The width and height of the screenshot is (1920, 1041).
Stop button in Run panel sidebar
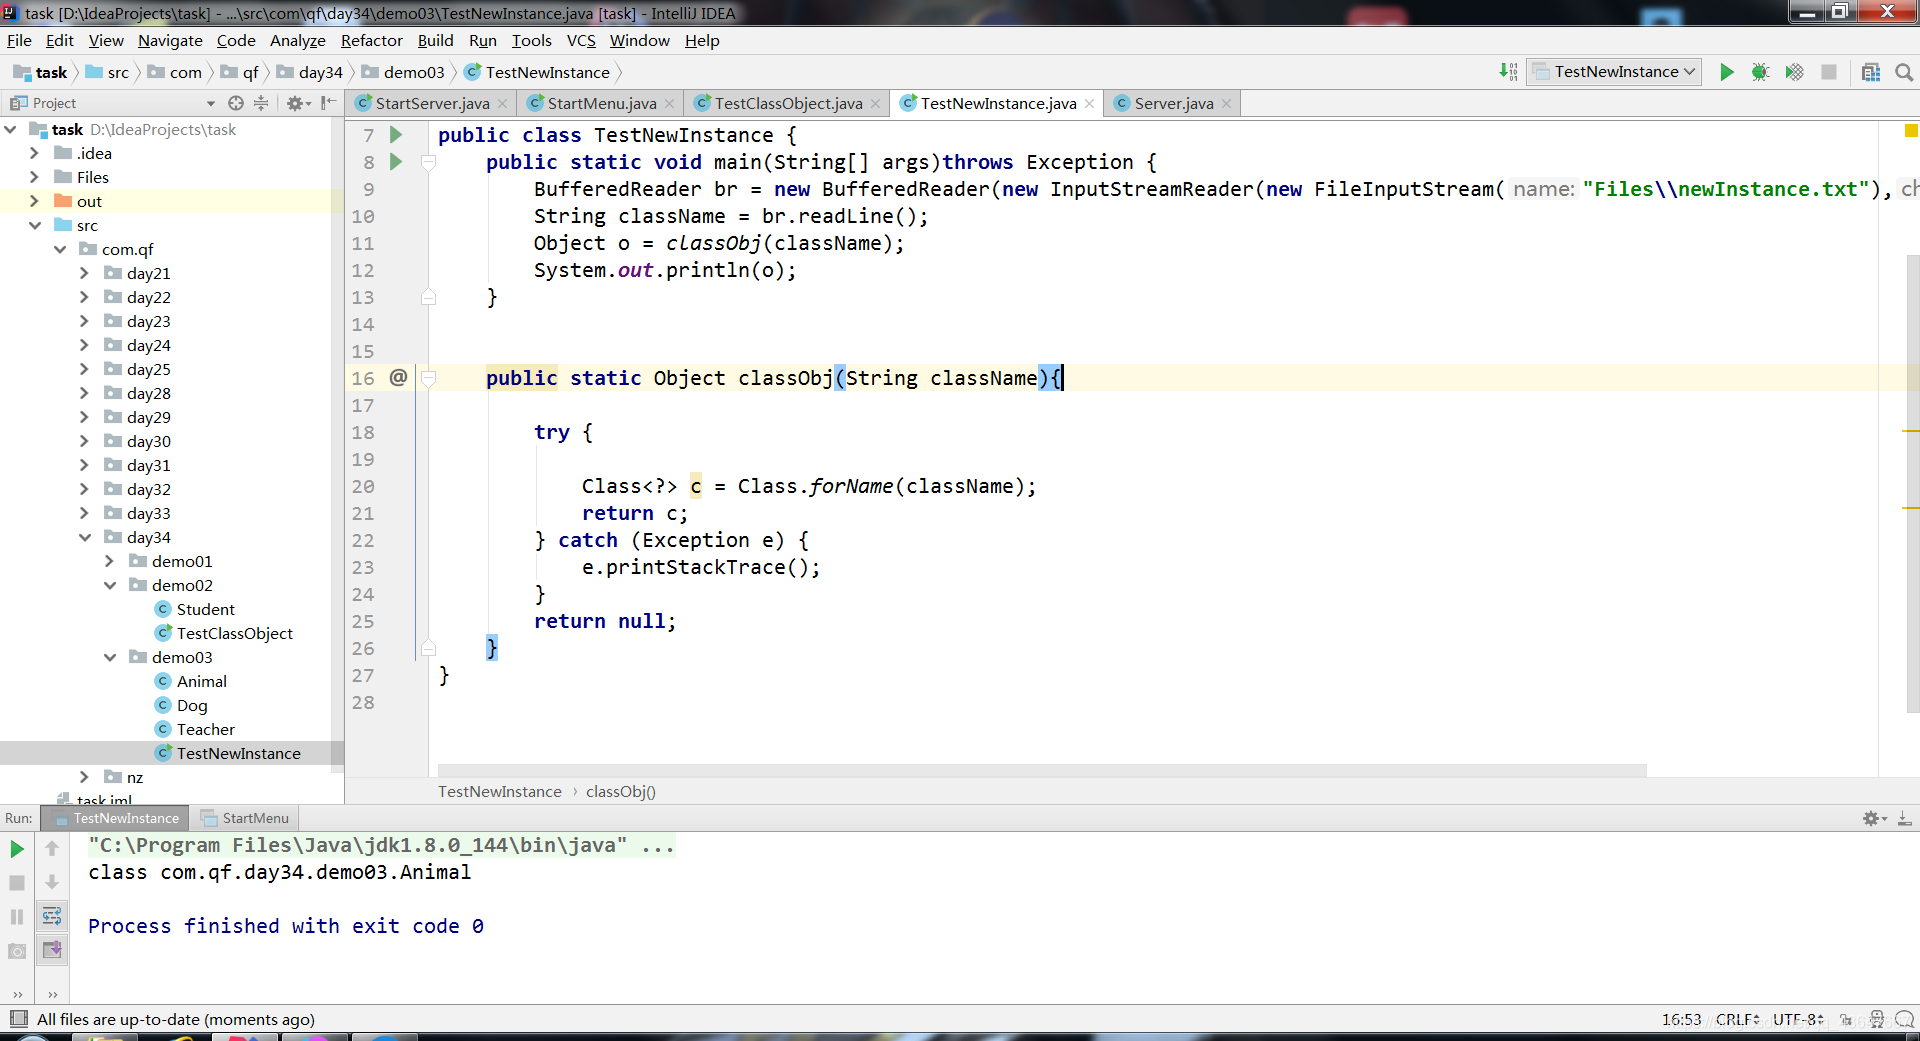[17, 883]
